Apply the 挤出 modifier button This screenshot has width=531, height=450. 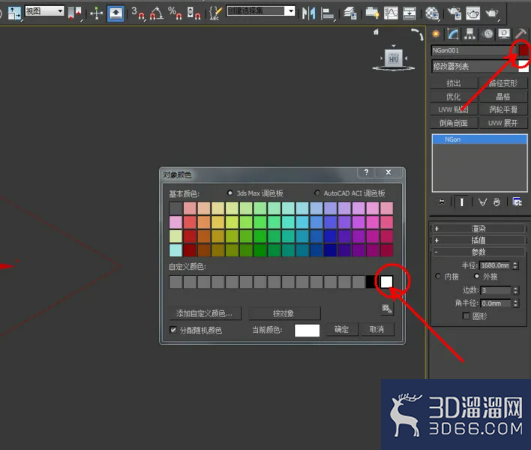pyautogui.click(x=454, y=83)
